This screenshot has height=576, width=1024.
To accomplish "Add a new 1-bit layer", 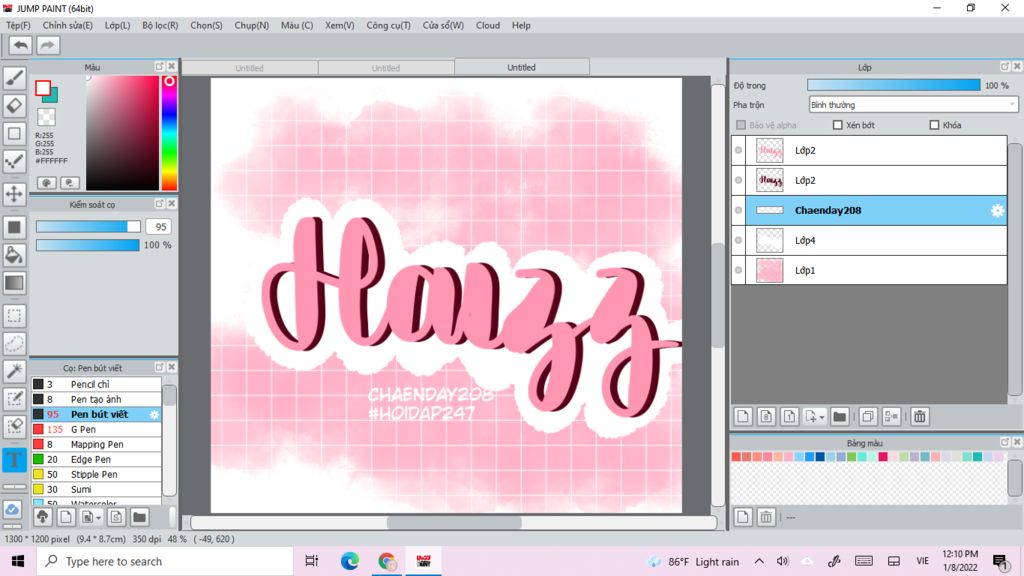I will pos(789,417).
